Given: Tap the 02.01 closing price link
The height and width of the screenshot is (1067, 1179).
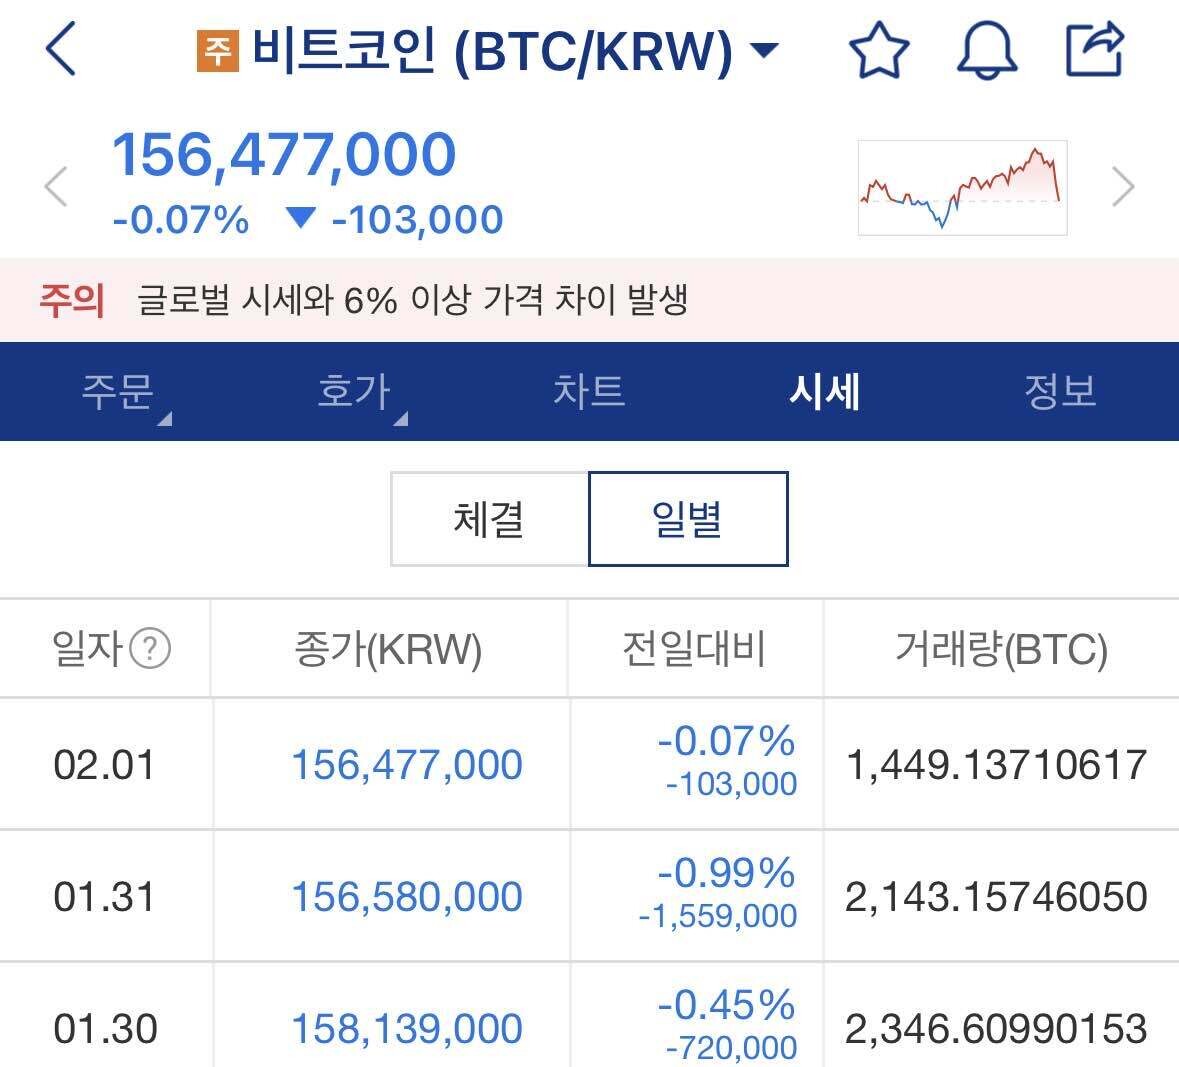Looking at the screenshot, I should coord(406,763).
